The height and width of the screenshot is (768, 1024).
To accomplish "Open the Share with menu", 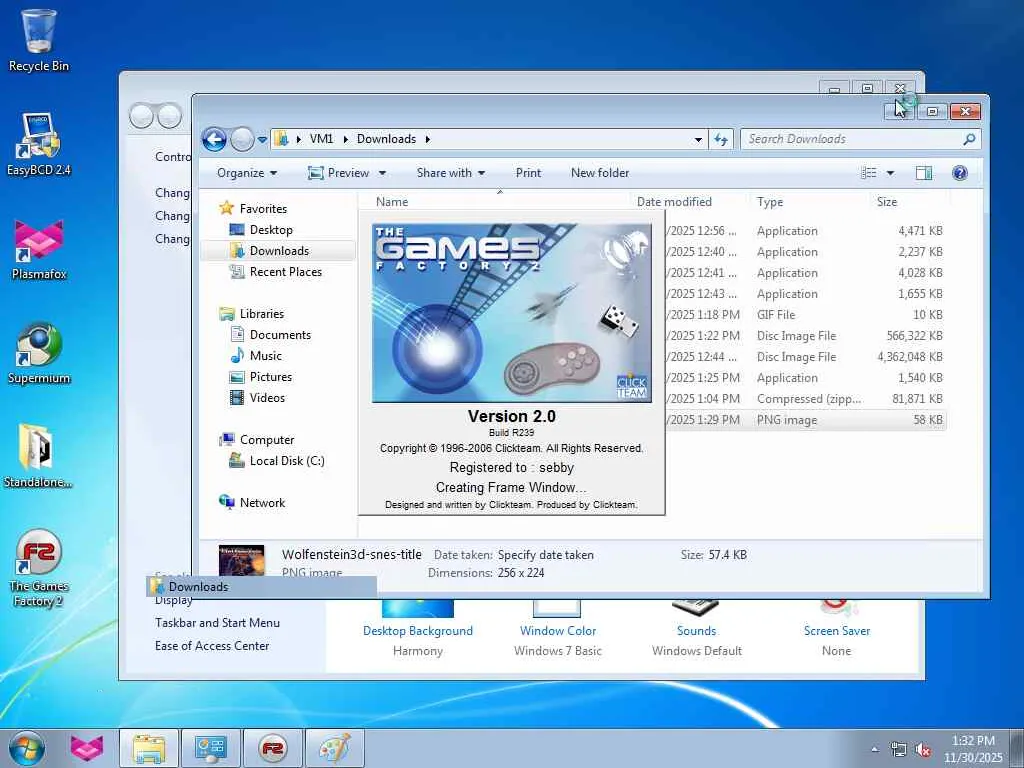I will [451, 173].
